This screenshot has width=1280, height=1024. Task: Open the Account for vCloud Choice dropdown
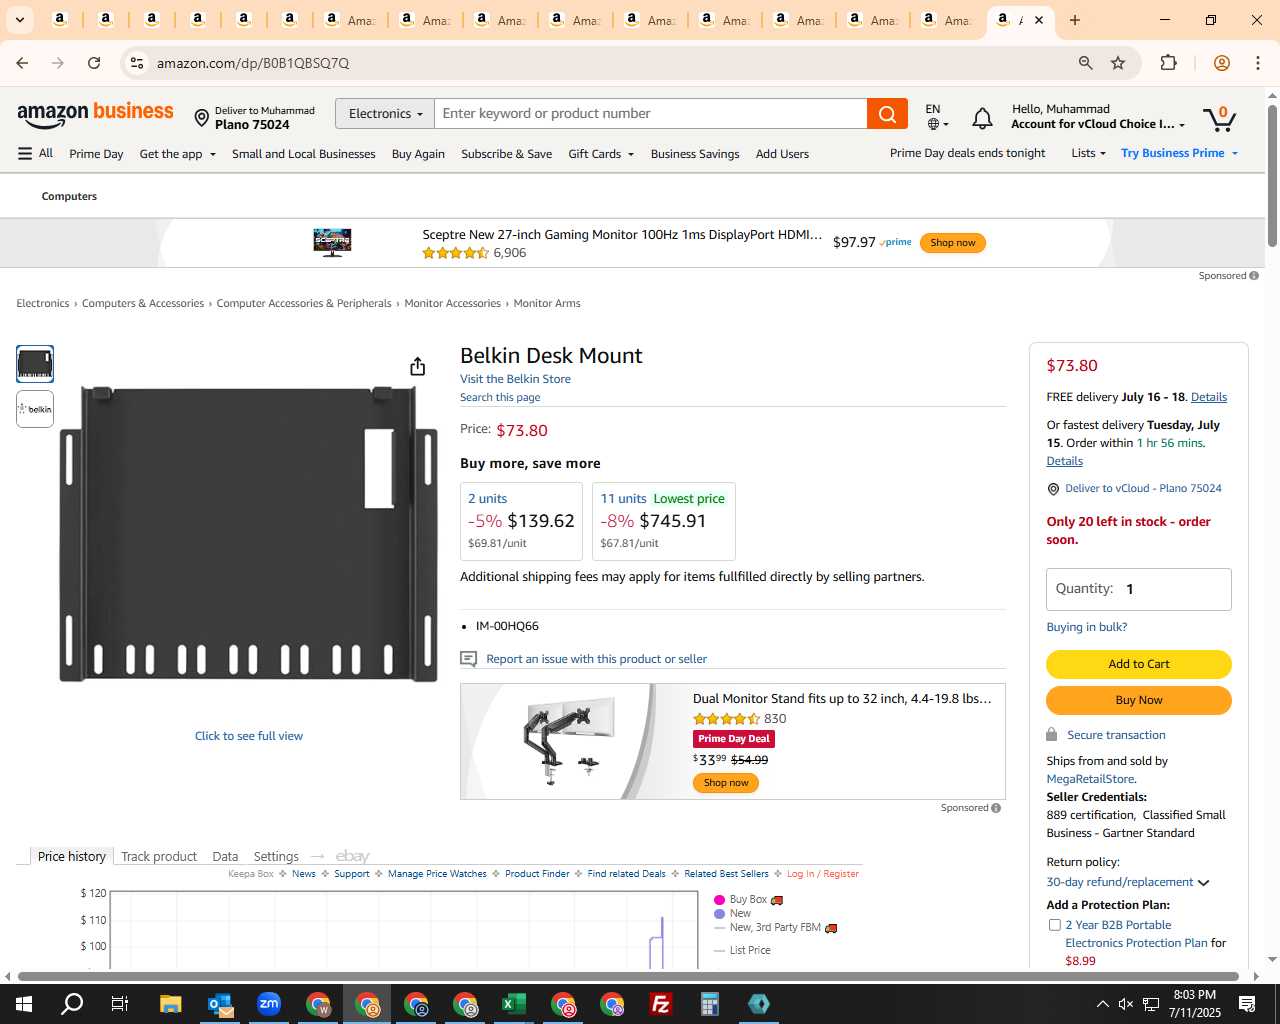click(1098, 124)
